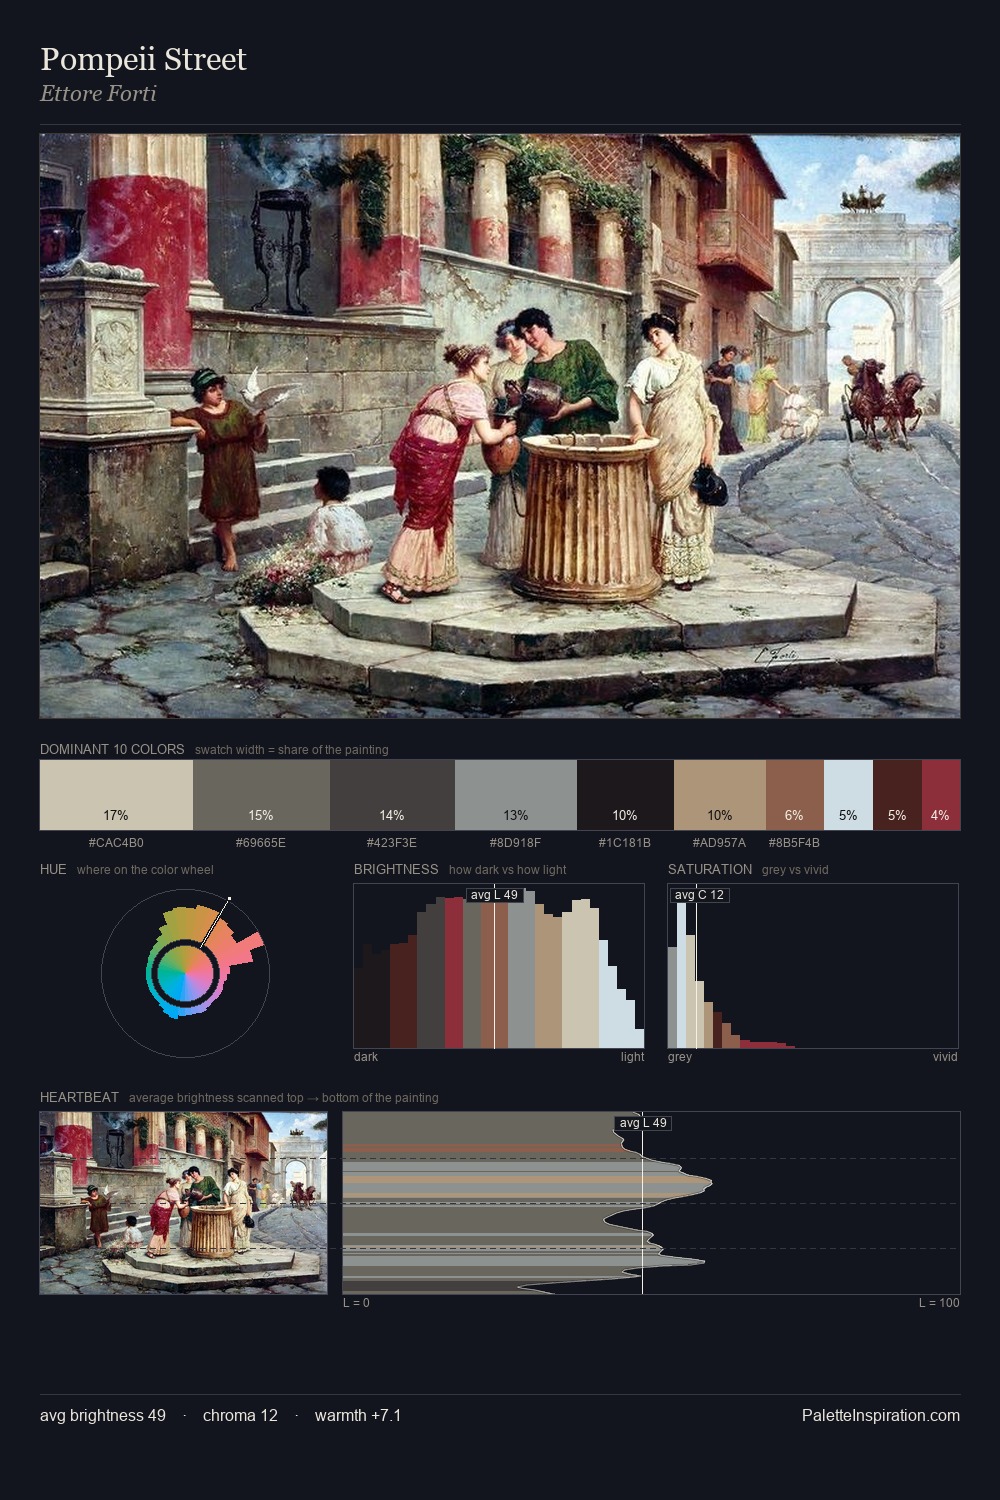Click the "L = 0" axis label

click(x=356, y=1303)
